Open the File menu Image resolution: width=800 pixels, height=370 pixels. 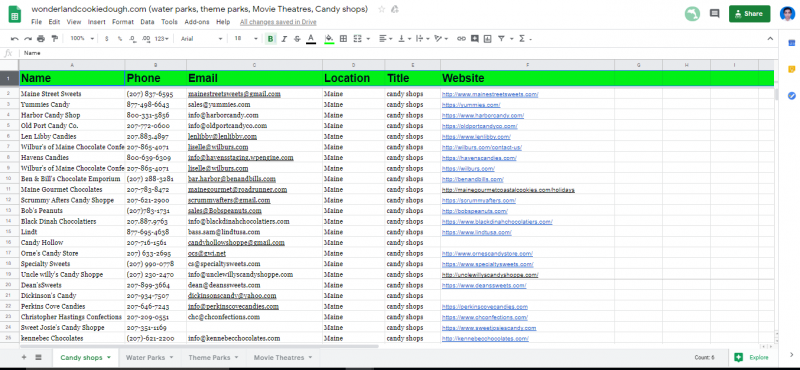36,22
